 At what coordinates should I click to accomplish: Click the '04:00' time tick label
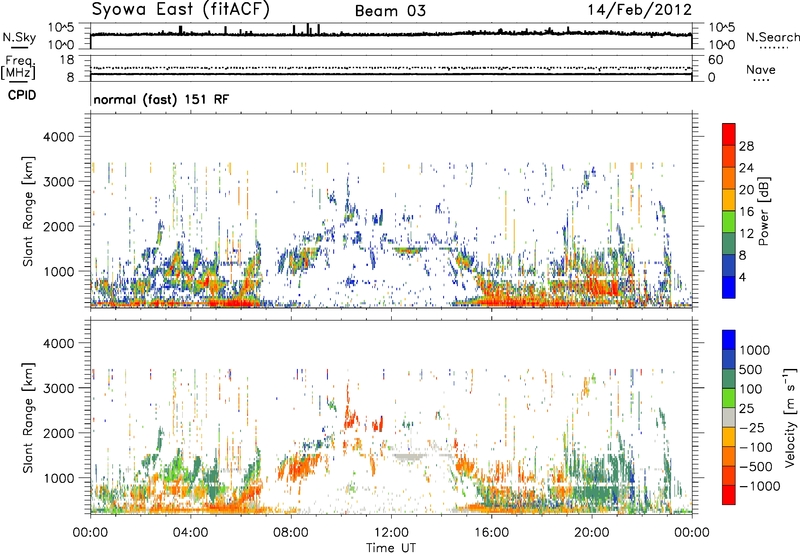(191, 533)
